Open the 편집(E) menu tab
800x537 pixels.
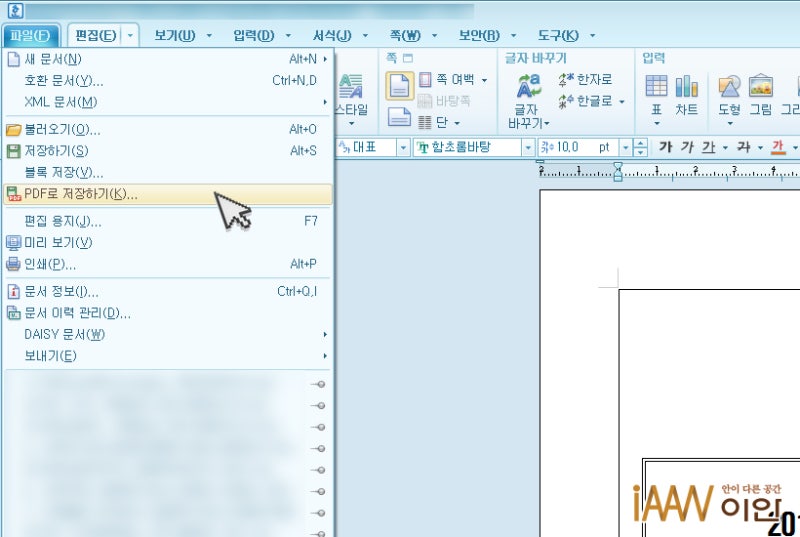click(x=96, y=36)
